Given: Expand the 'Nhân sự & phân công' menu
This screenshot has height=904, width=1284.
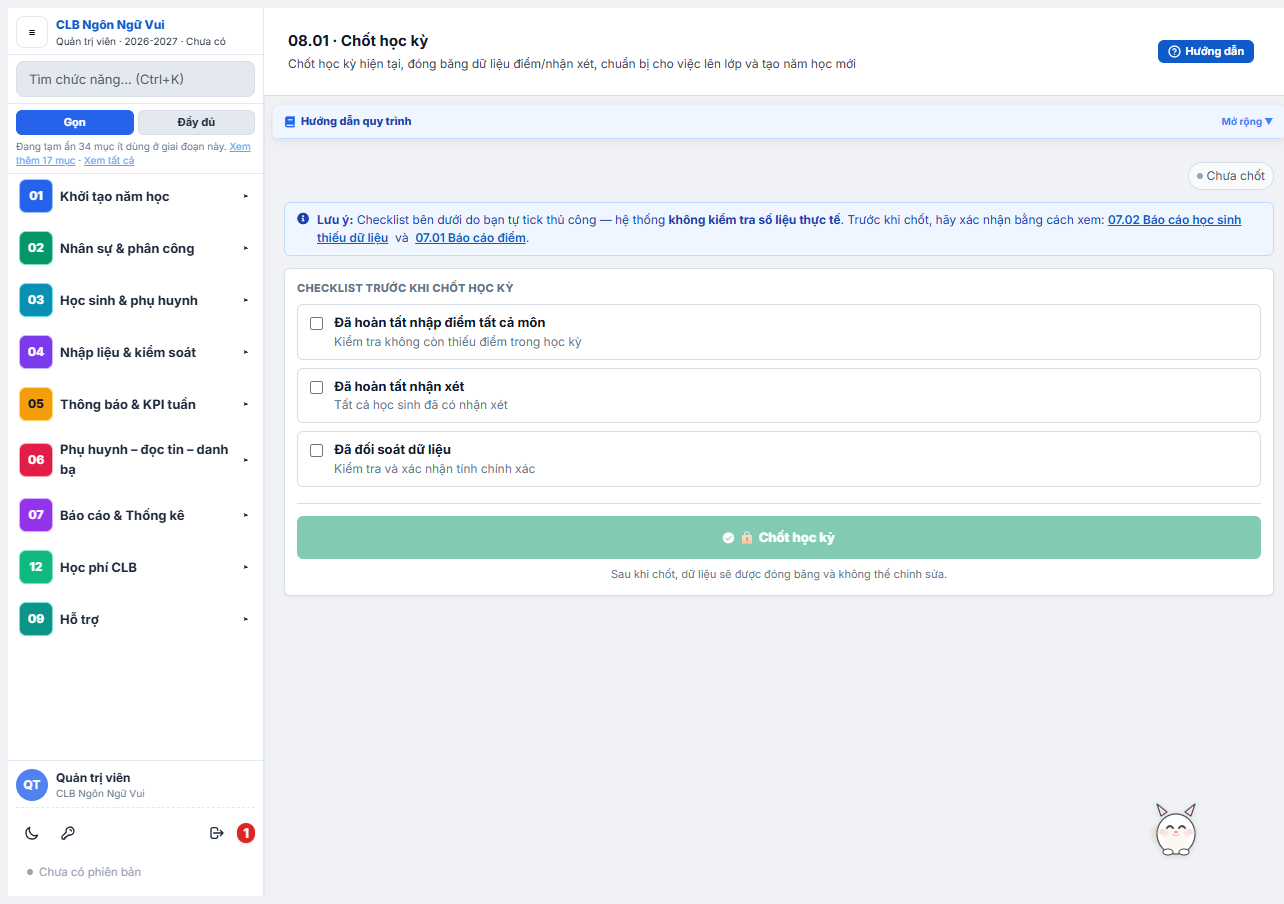Looking at the screenshot, I should (x=135, y=248).
